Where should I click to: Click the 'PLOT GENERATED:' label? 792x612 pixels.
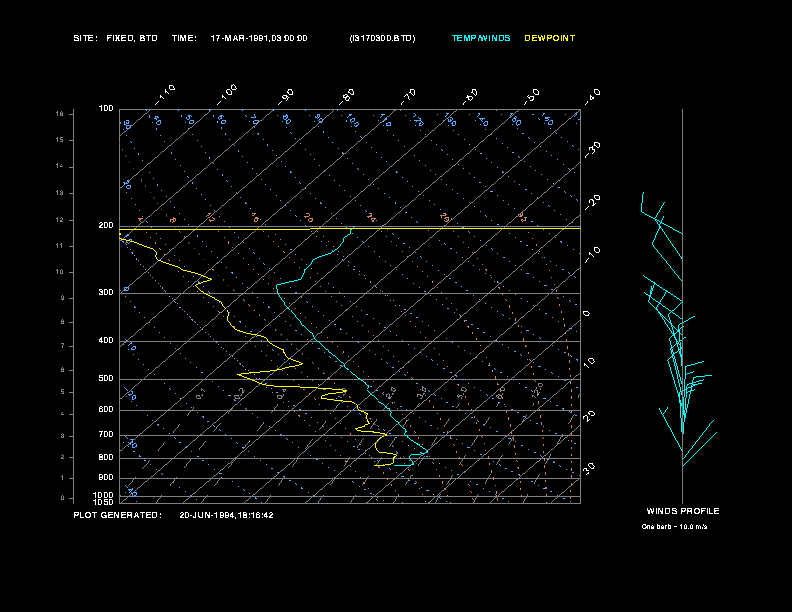pyautogui.click(x=118, y=515)
